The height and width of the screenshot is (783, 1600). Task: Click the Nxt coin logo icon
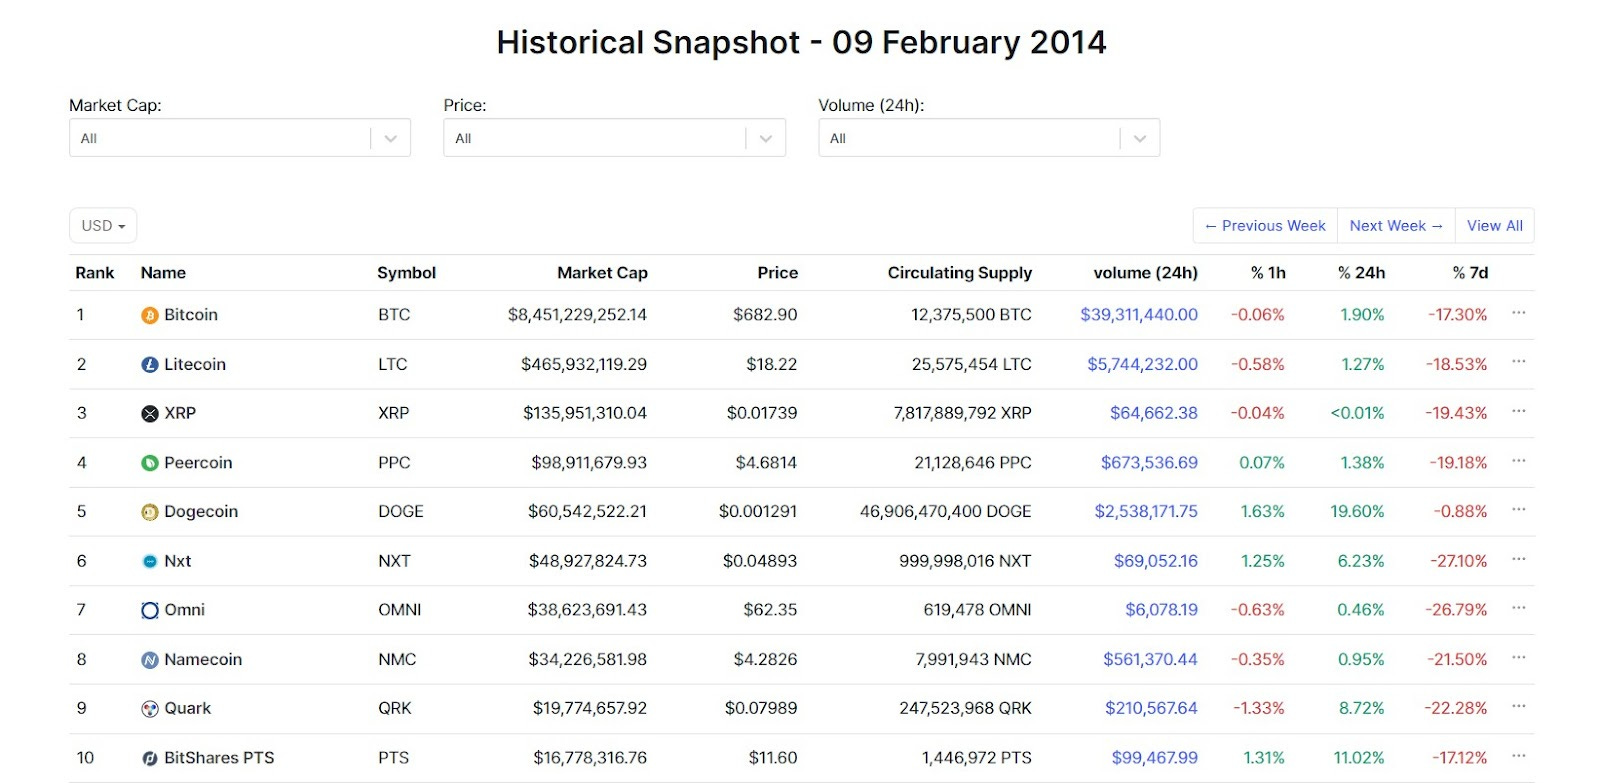pyautogui.click(x=150, y=562)
